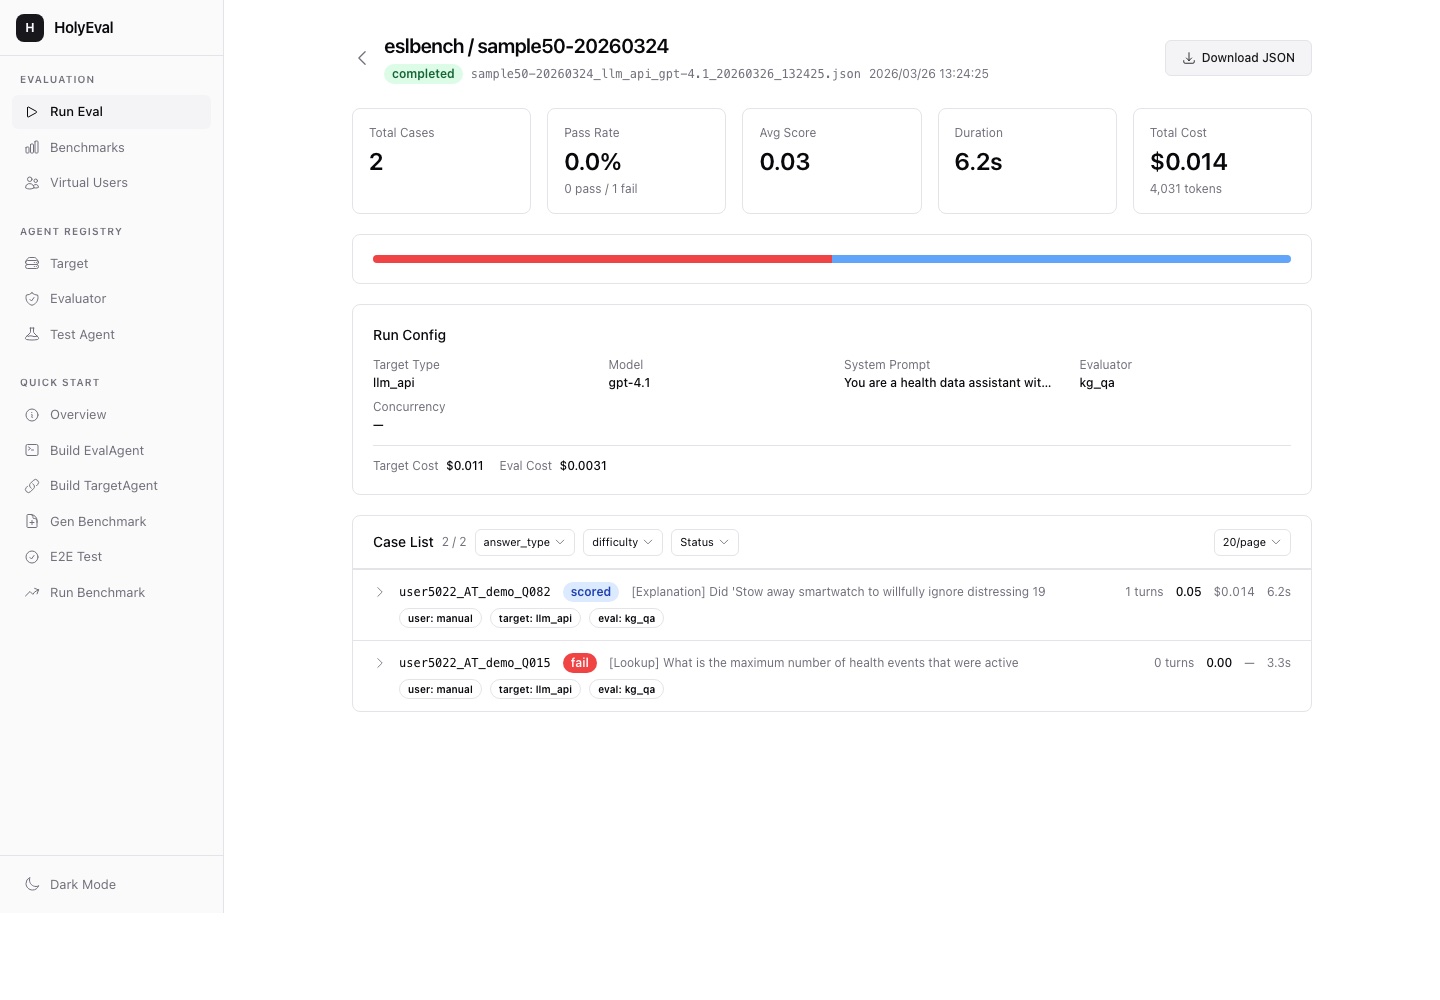1440x1000 pixels.
Task: Click the Gen Benchmark file icon
Action: 32,522
